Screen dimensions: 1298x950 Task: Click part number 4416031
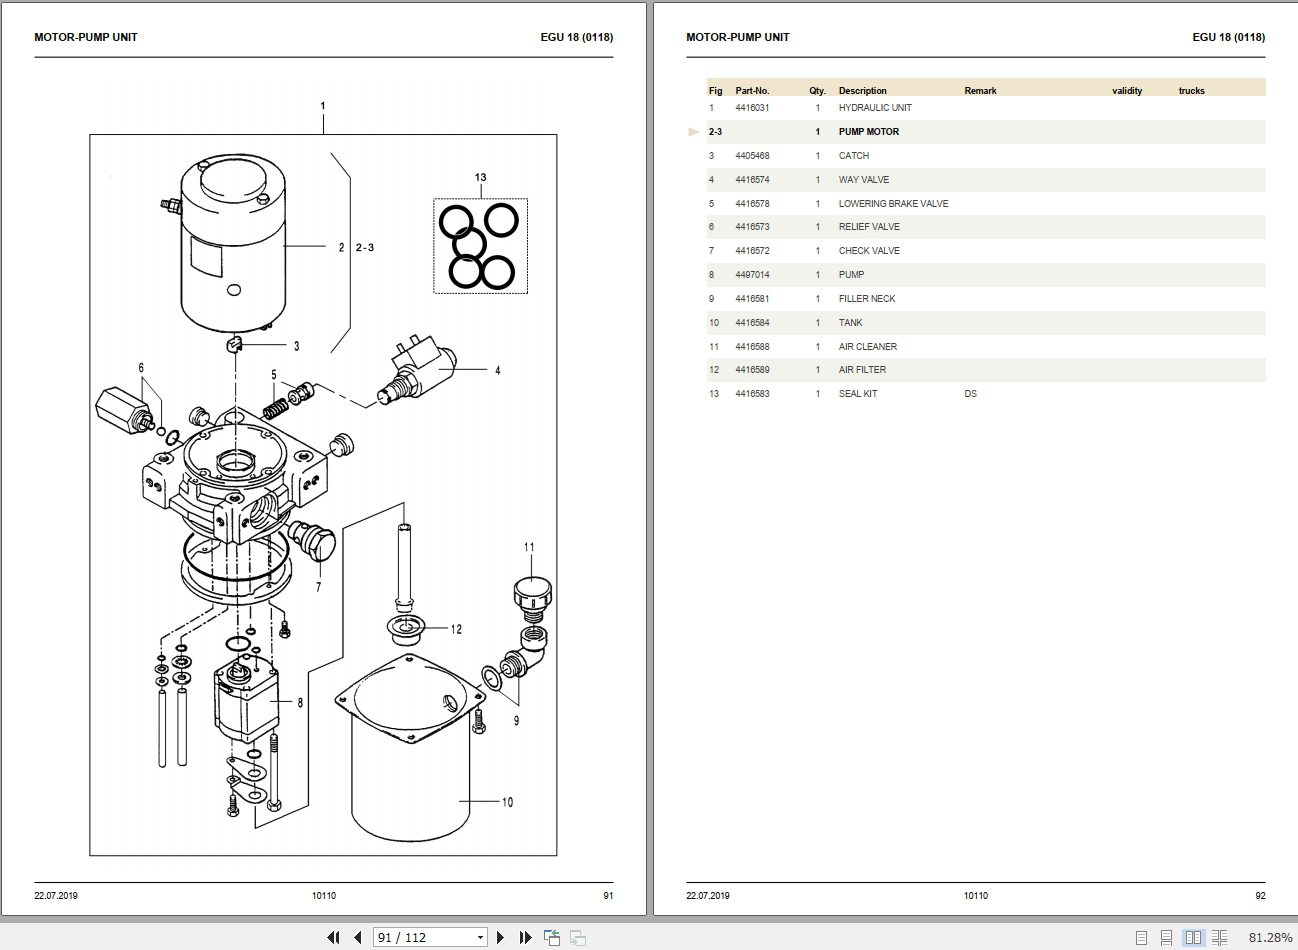[752, 108]
